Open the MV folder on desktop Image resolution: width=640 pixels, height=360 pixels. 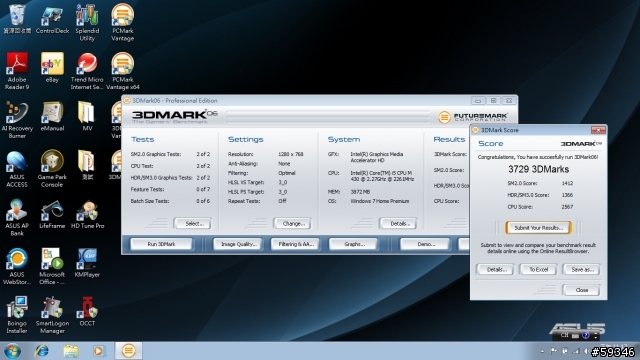87,116
